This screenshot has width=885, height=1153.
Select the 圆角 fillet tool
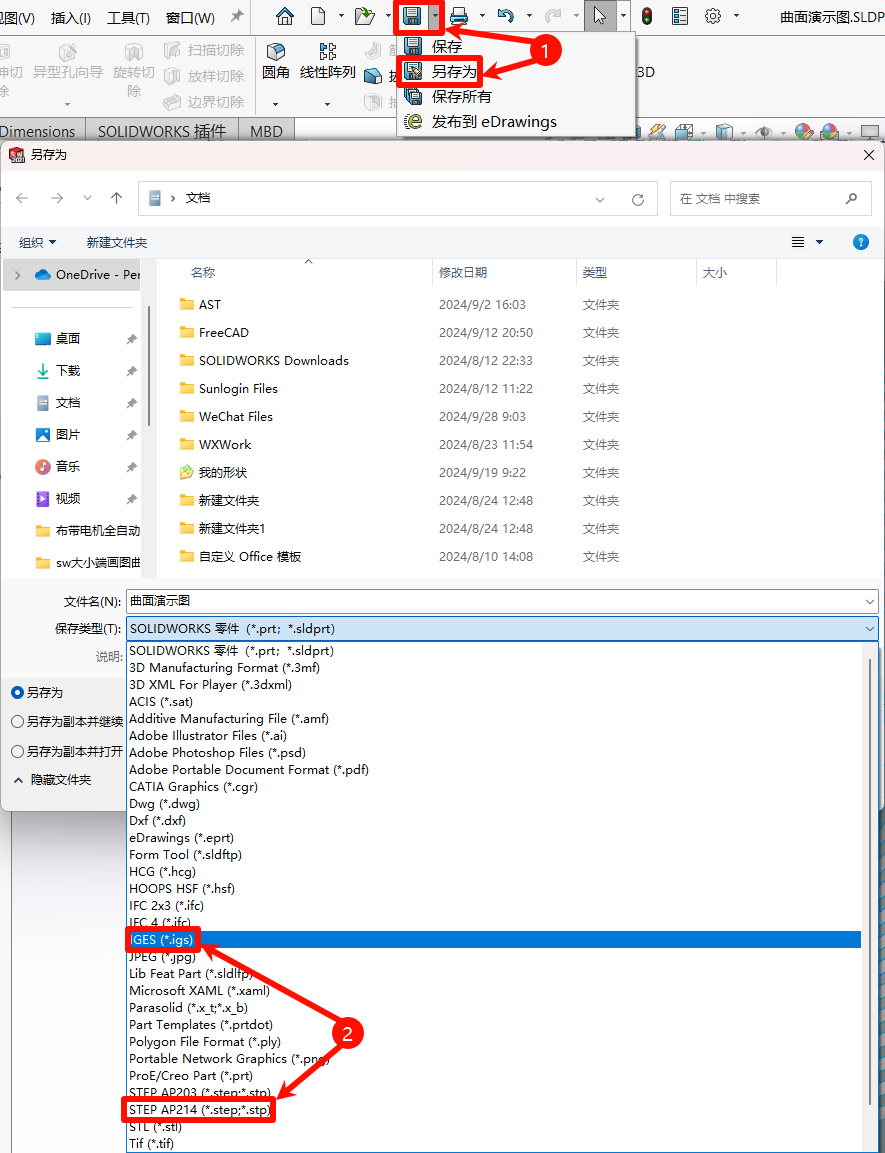(x=276, y=60)
